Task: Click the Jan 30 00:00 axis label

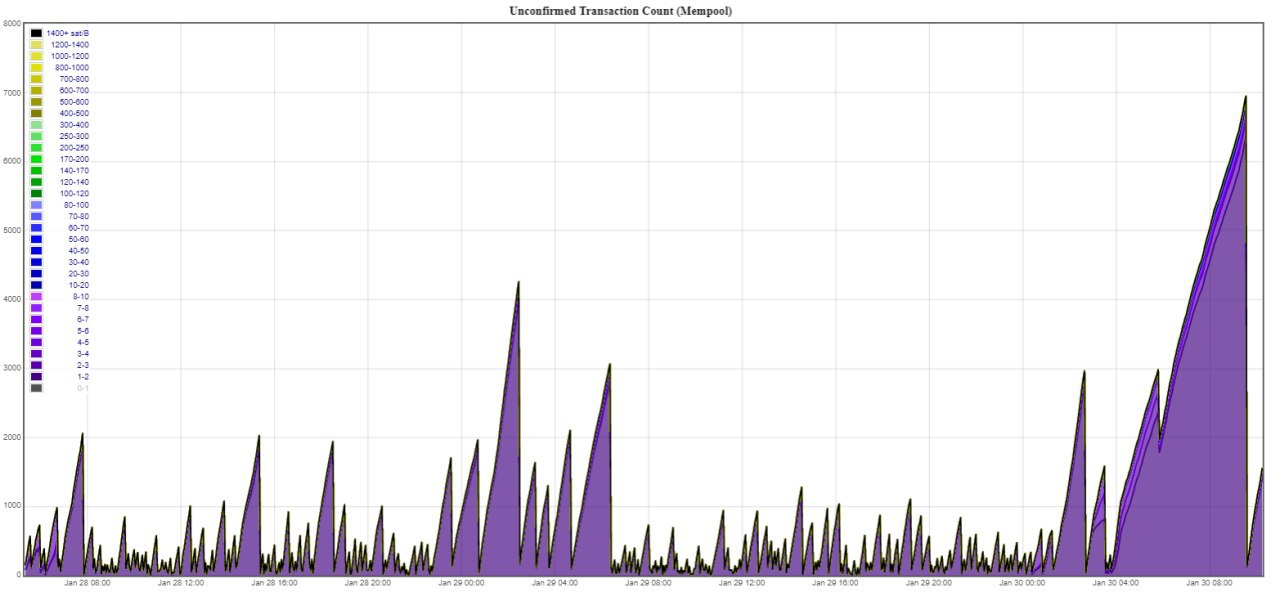Action: tap(1023, 582)
